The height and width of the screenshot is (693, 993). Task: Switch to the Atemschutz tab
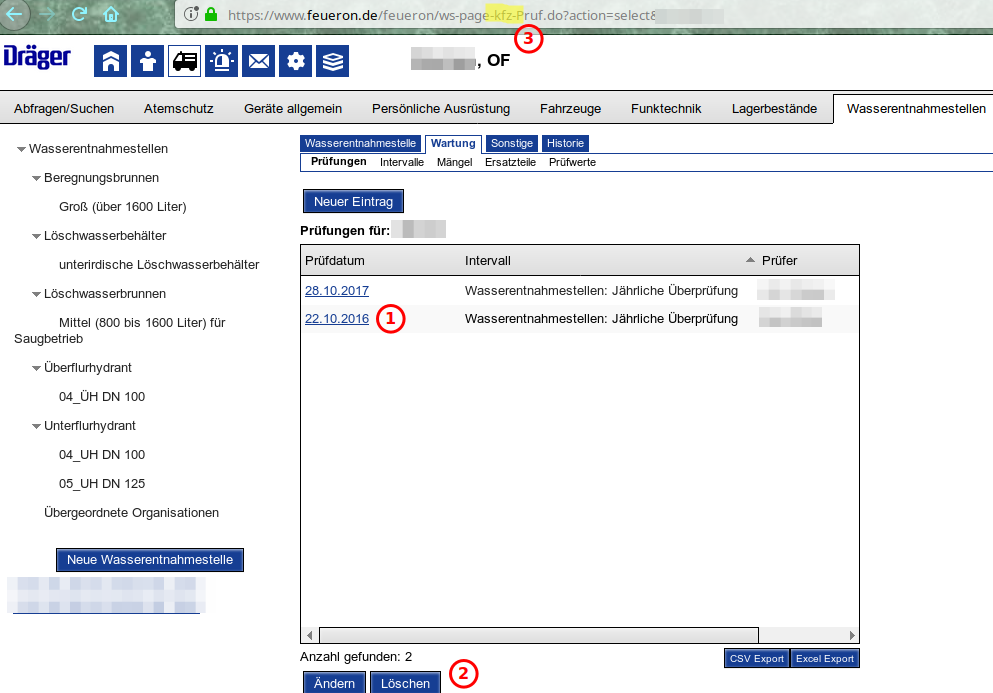pyautogui.click(x=178, y=109)
